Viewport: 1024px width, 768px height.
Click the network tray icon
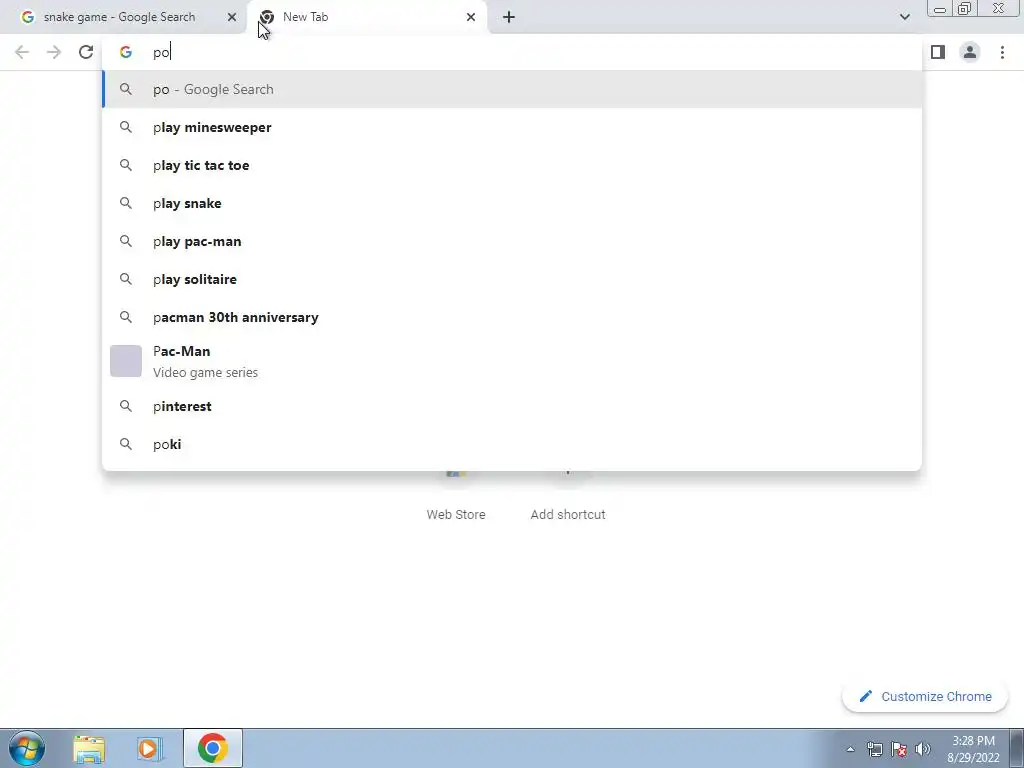coord(874,749)
